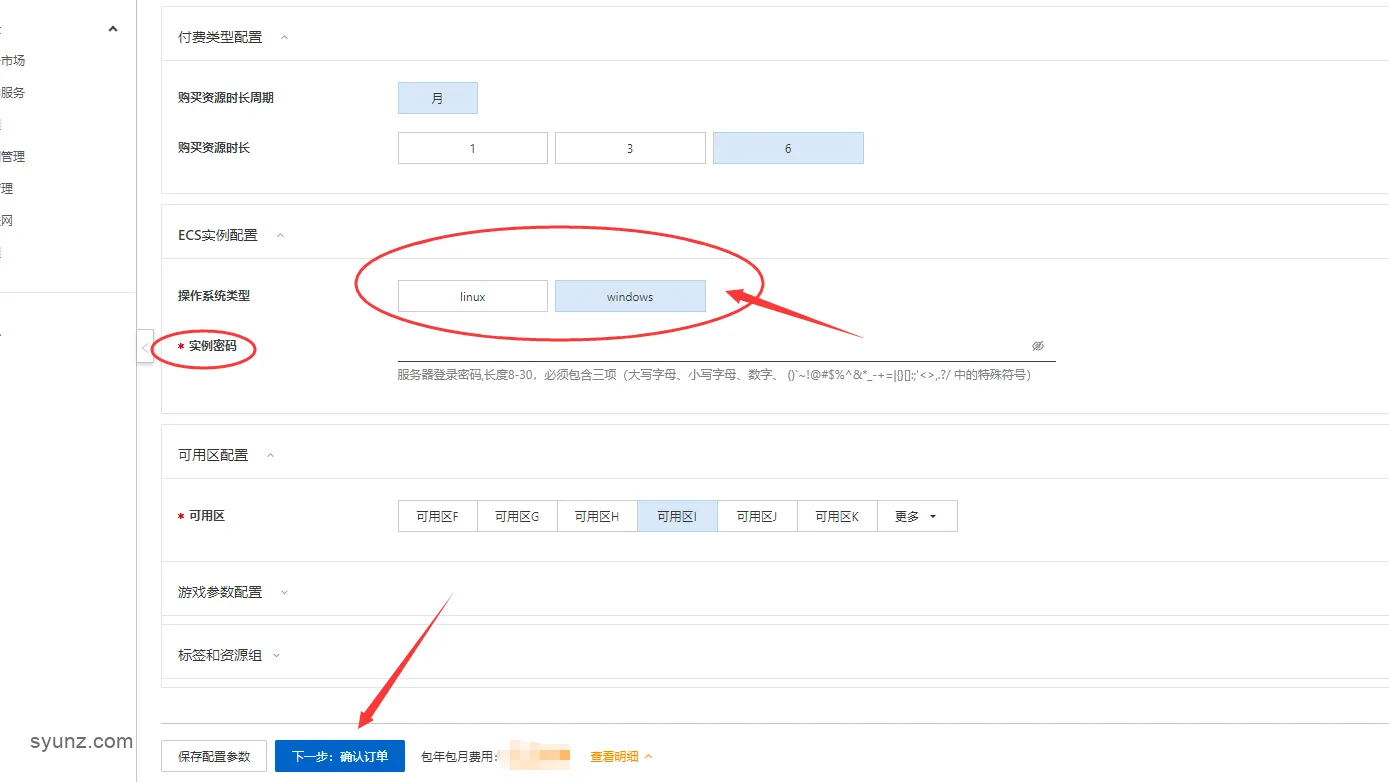The image size is (1389, 782).
Task: Expand the 标签和资源组 section
Action: [x=277, y=655]
